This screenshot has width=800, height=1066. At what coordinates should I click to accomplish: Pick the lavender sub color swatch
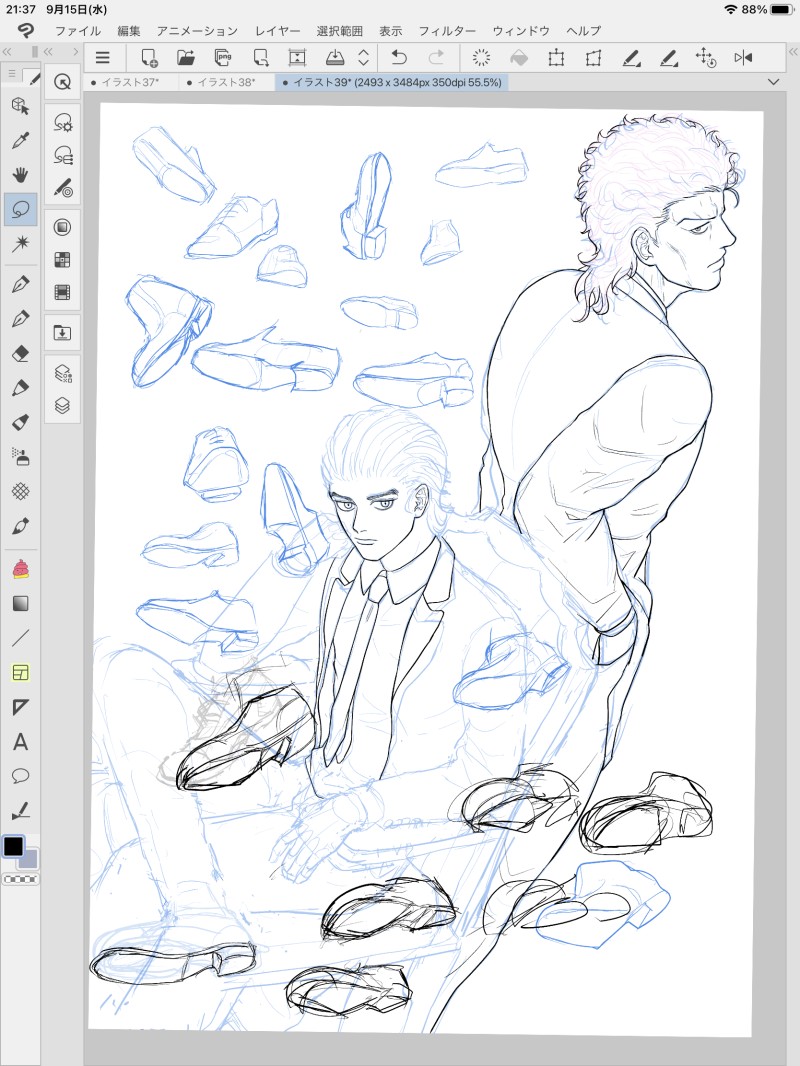click(x=29, y=859)
